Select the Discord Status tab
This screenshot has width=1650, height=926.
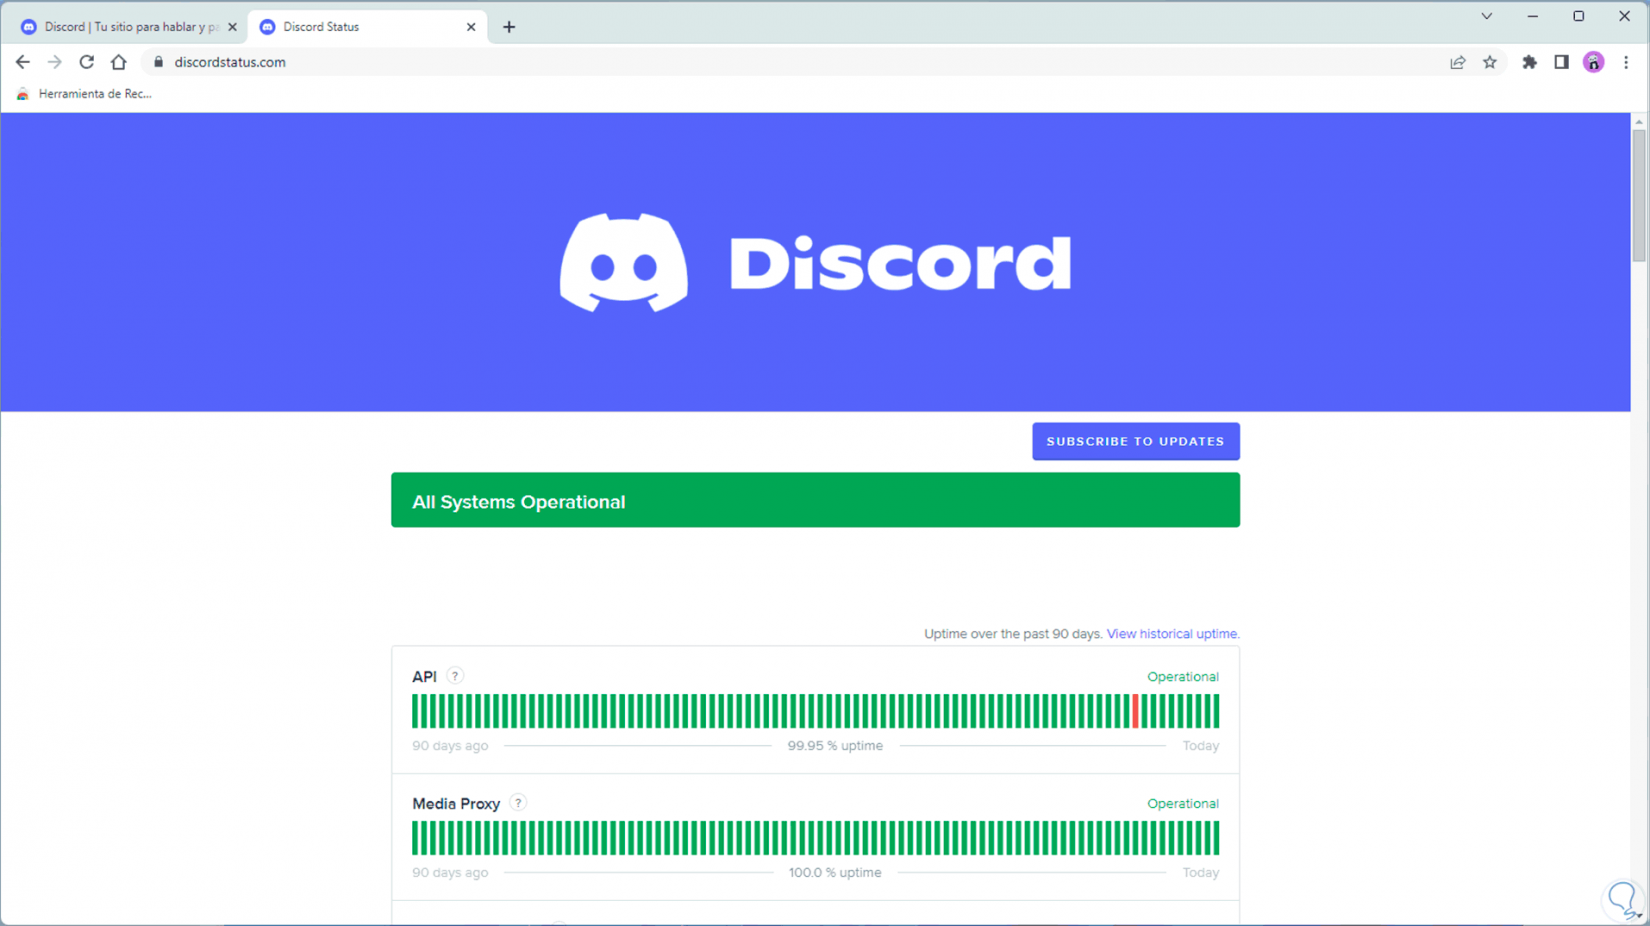pyautogui.click(x=366, y=27)
